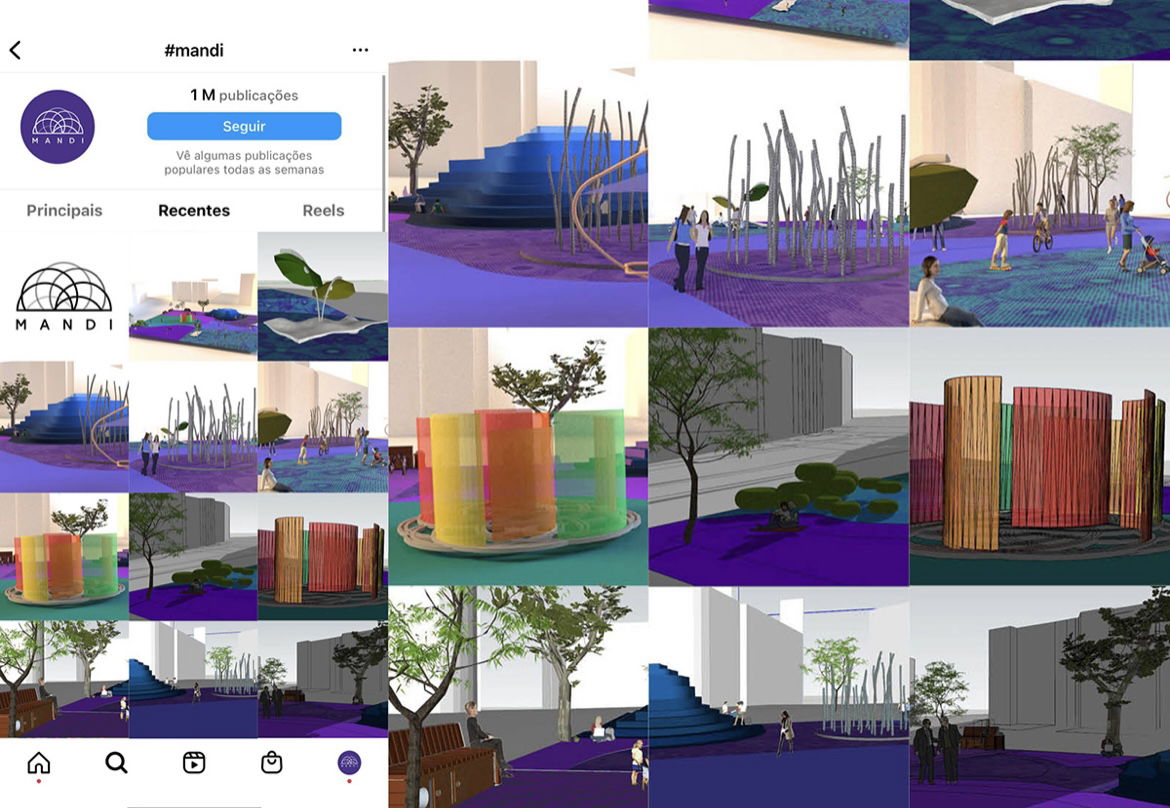This screenshot has width=1170, height=808.
Task: Open small wooden bench under trees thumbnail
Action: [x=64, y=680]
